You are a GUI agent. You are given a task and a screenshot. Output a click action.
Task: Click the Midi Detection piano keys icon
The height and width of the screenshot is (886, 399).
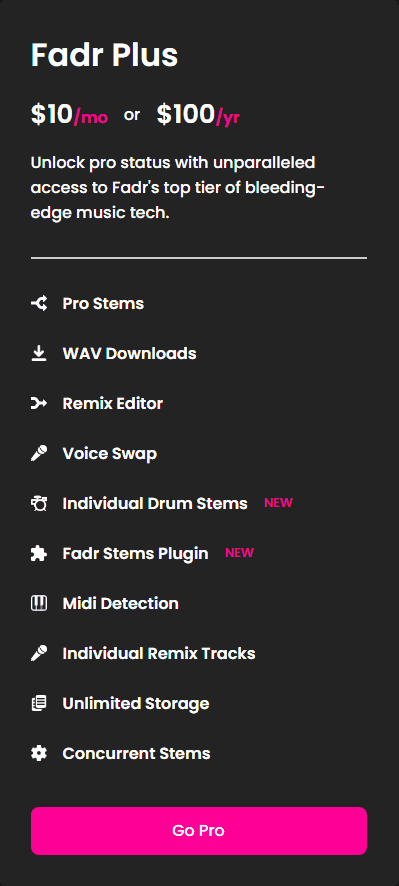(x=38, y=603)
